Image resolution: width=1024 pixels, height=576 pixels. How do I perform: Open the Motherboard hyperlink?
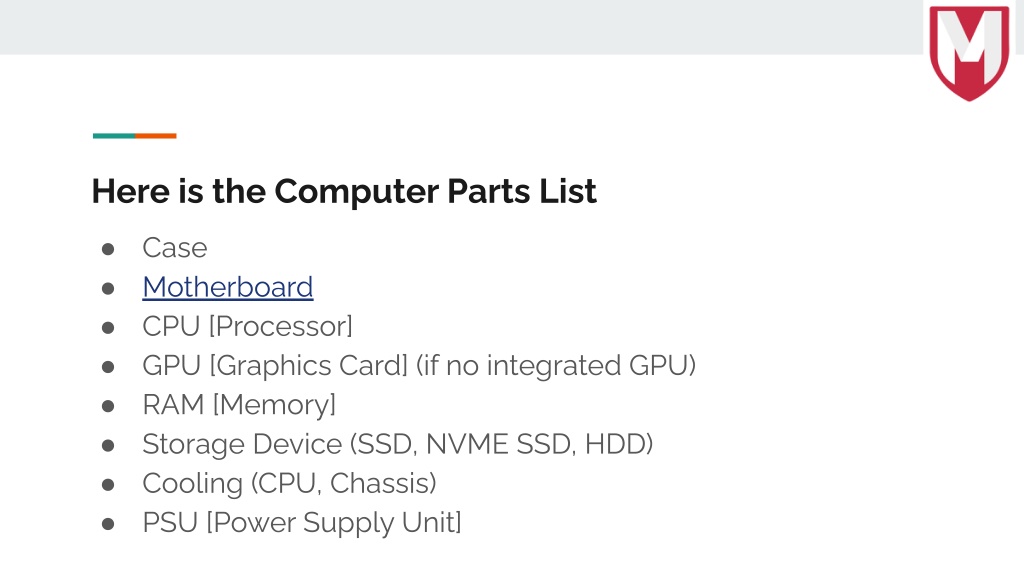[x=228, y=287]
